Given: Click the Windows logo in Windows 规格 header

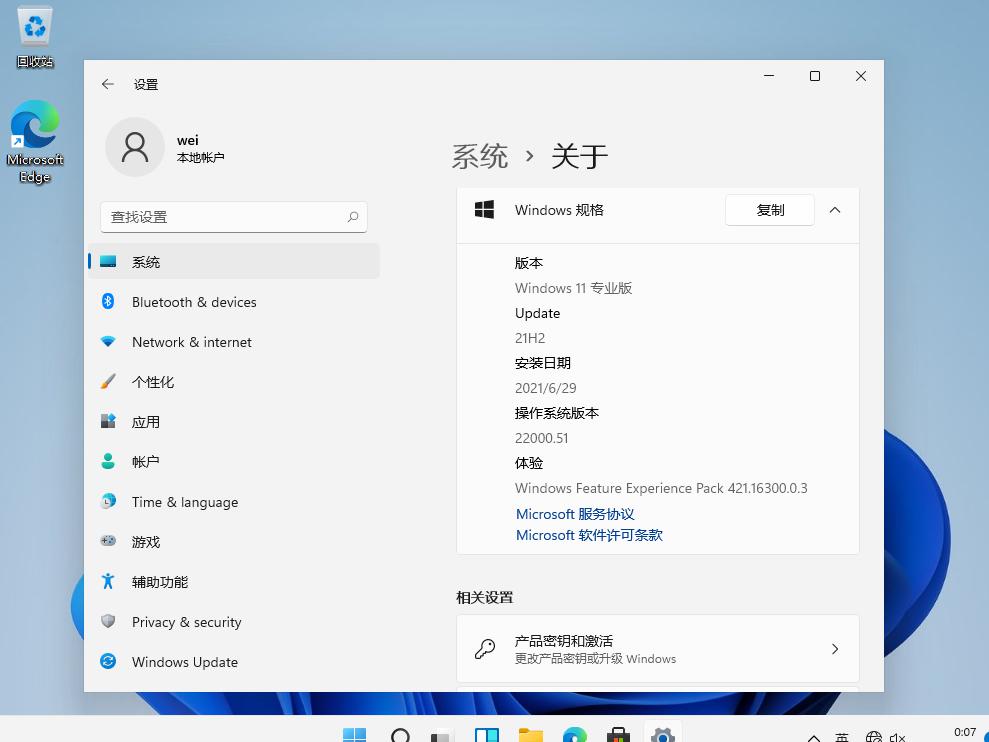Looking at the screenshot, I should (x=484, y=209).
